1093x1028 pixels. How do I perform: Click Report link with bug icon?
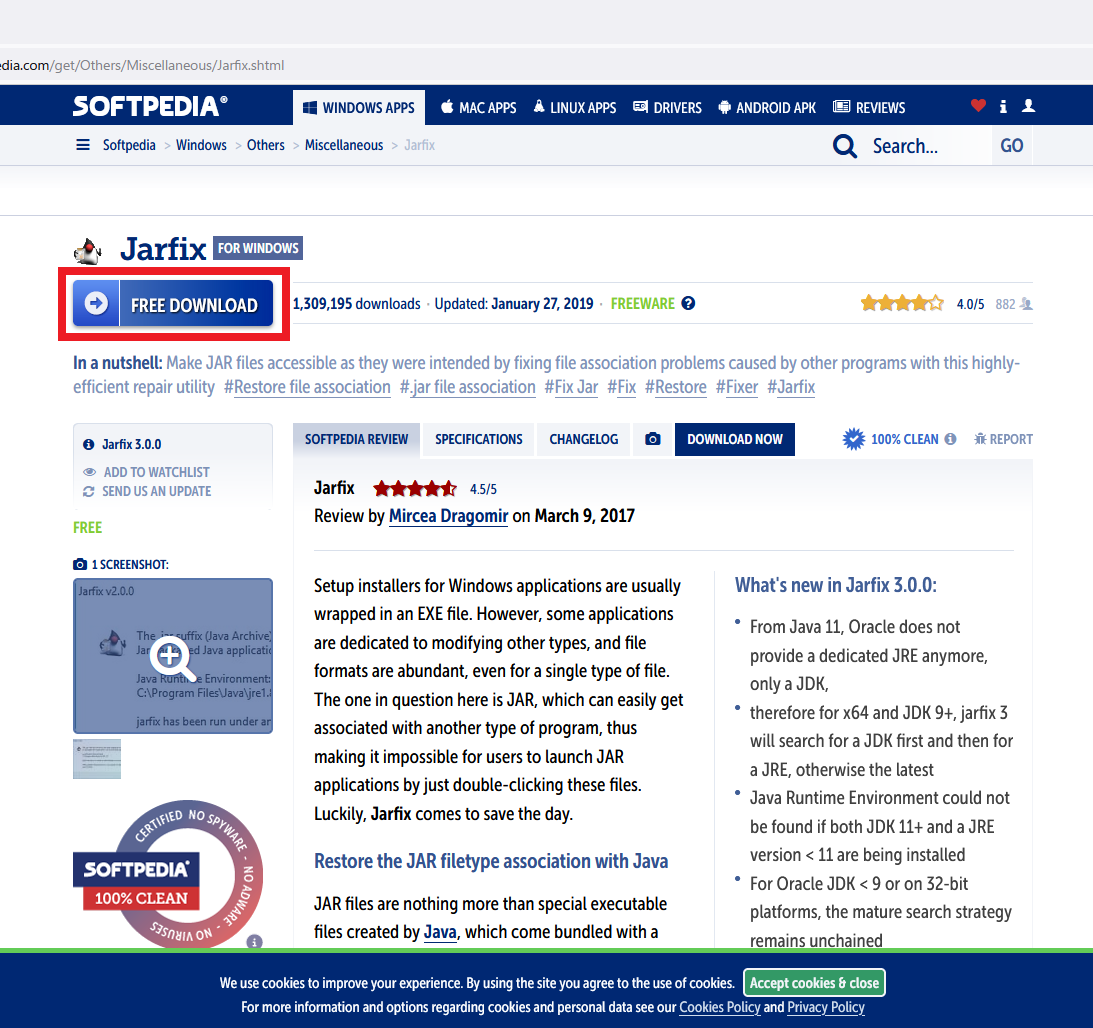[1003, 439]
